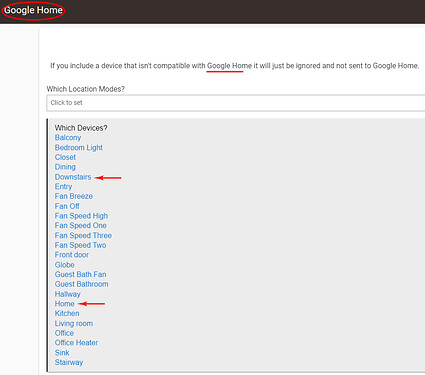Select the Guest Bathroom device link
Viewport: 425px width, 375px height.
[81, 284]
